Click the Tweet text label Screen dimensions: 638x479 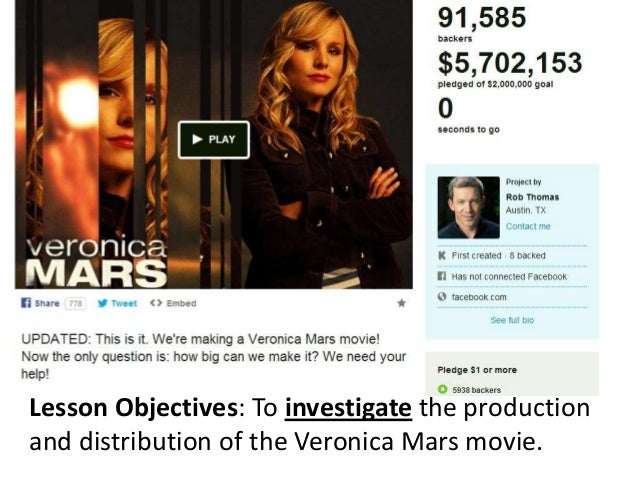tap(124, 304)
